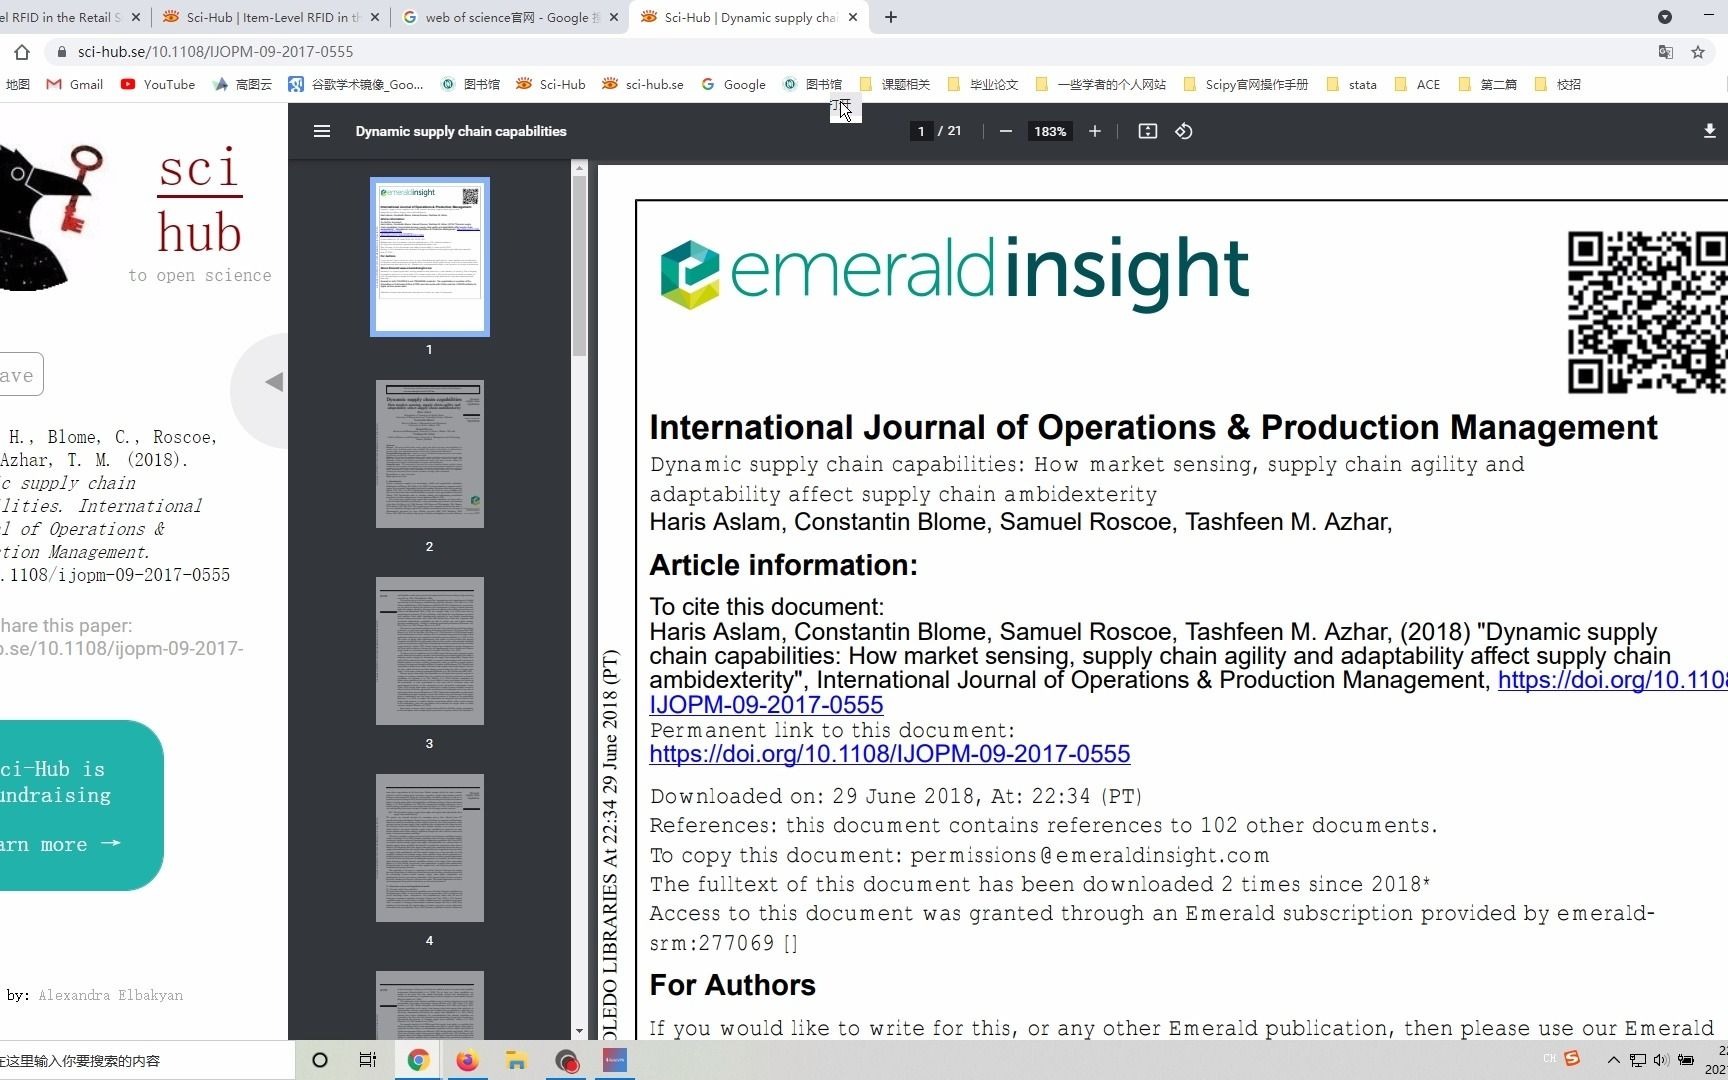Viewport: 1728px width, 1080px height.
Task: Close the Item-Level RFID Sci-Hub tab
Action: click(x=375, y=17)
